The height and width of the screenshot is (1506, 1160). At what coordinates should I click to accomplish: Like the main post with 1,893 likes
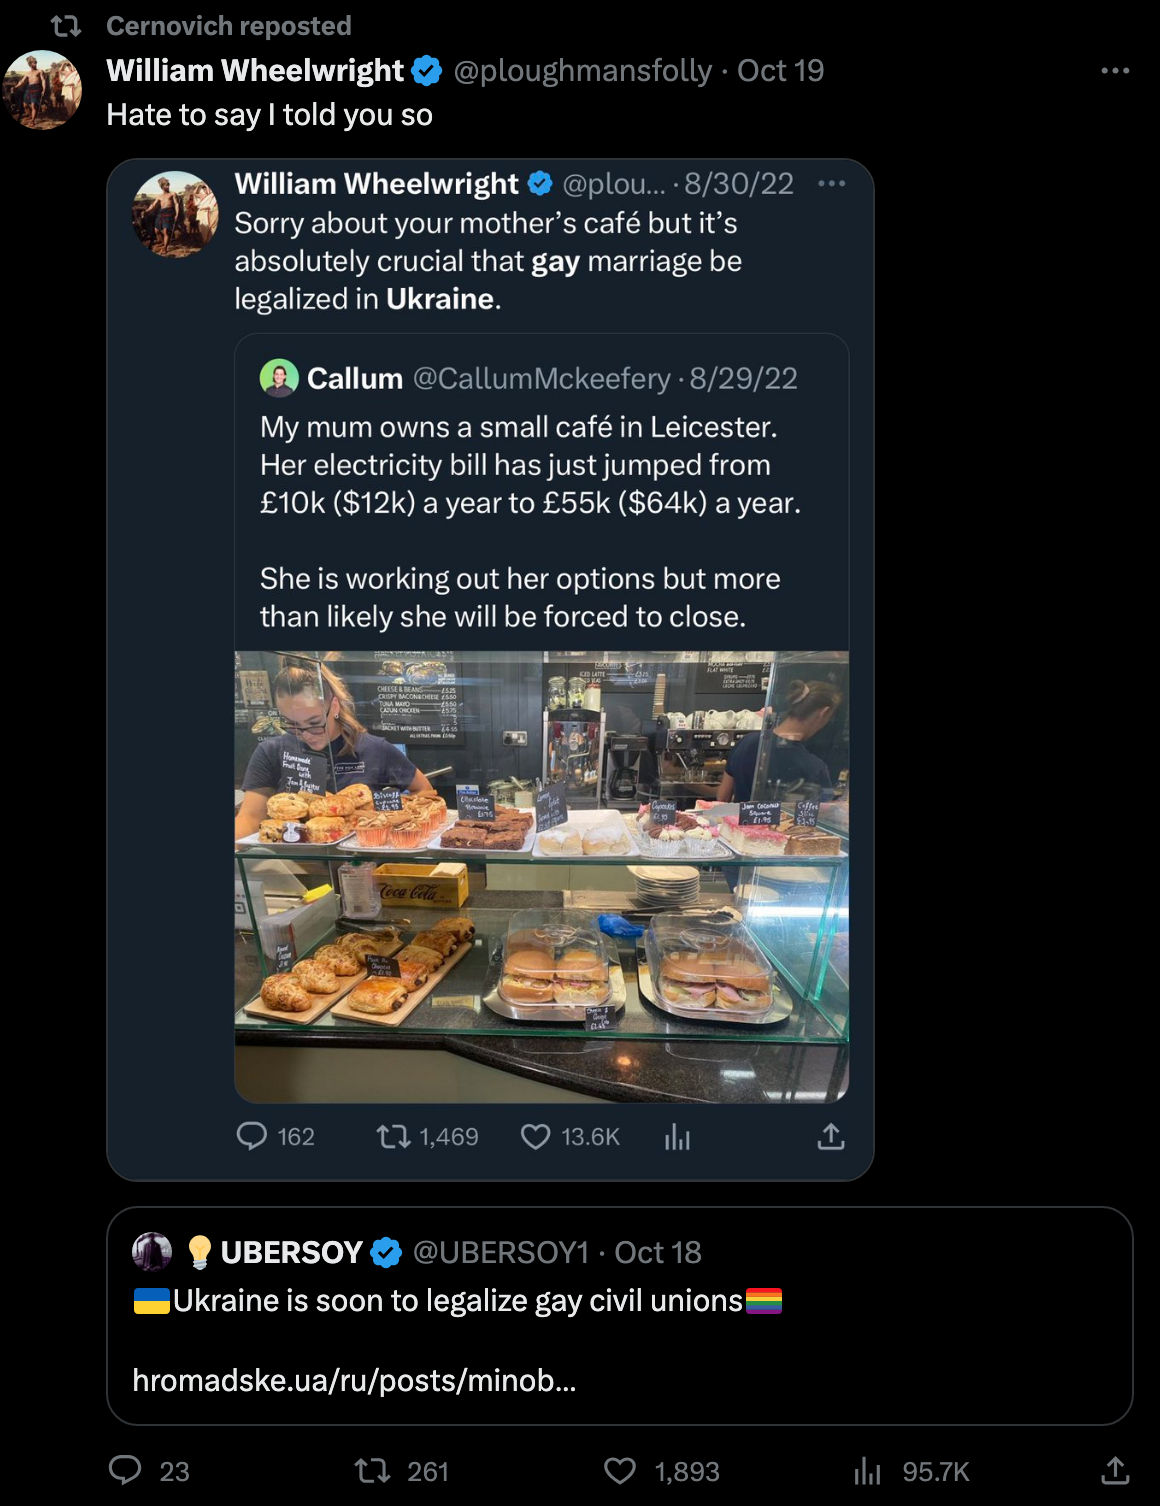pos(620,1470)
